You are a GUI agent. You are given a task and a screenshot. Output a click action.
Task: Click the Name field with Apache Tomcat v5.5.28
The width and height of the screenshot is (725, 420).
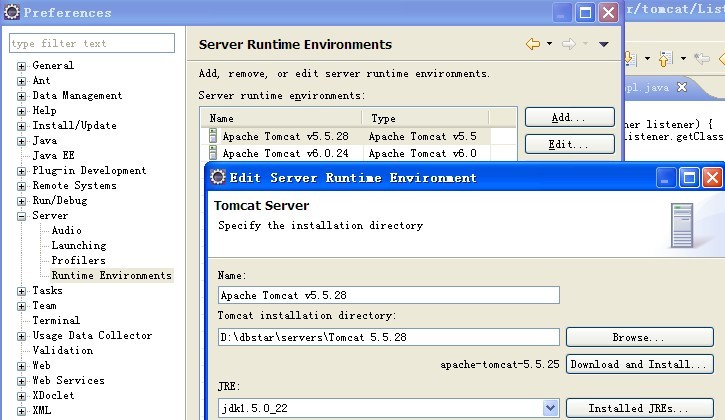point(389,295)
